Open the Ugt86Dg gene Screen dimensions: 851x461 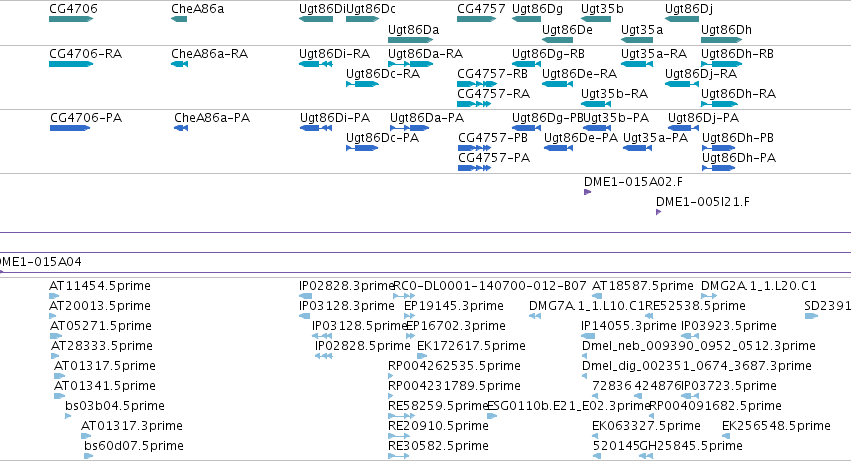[x=526, y=19]
